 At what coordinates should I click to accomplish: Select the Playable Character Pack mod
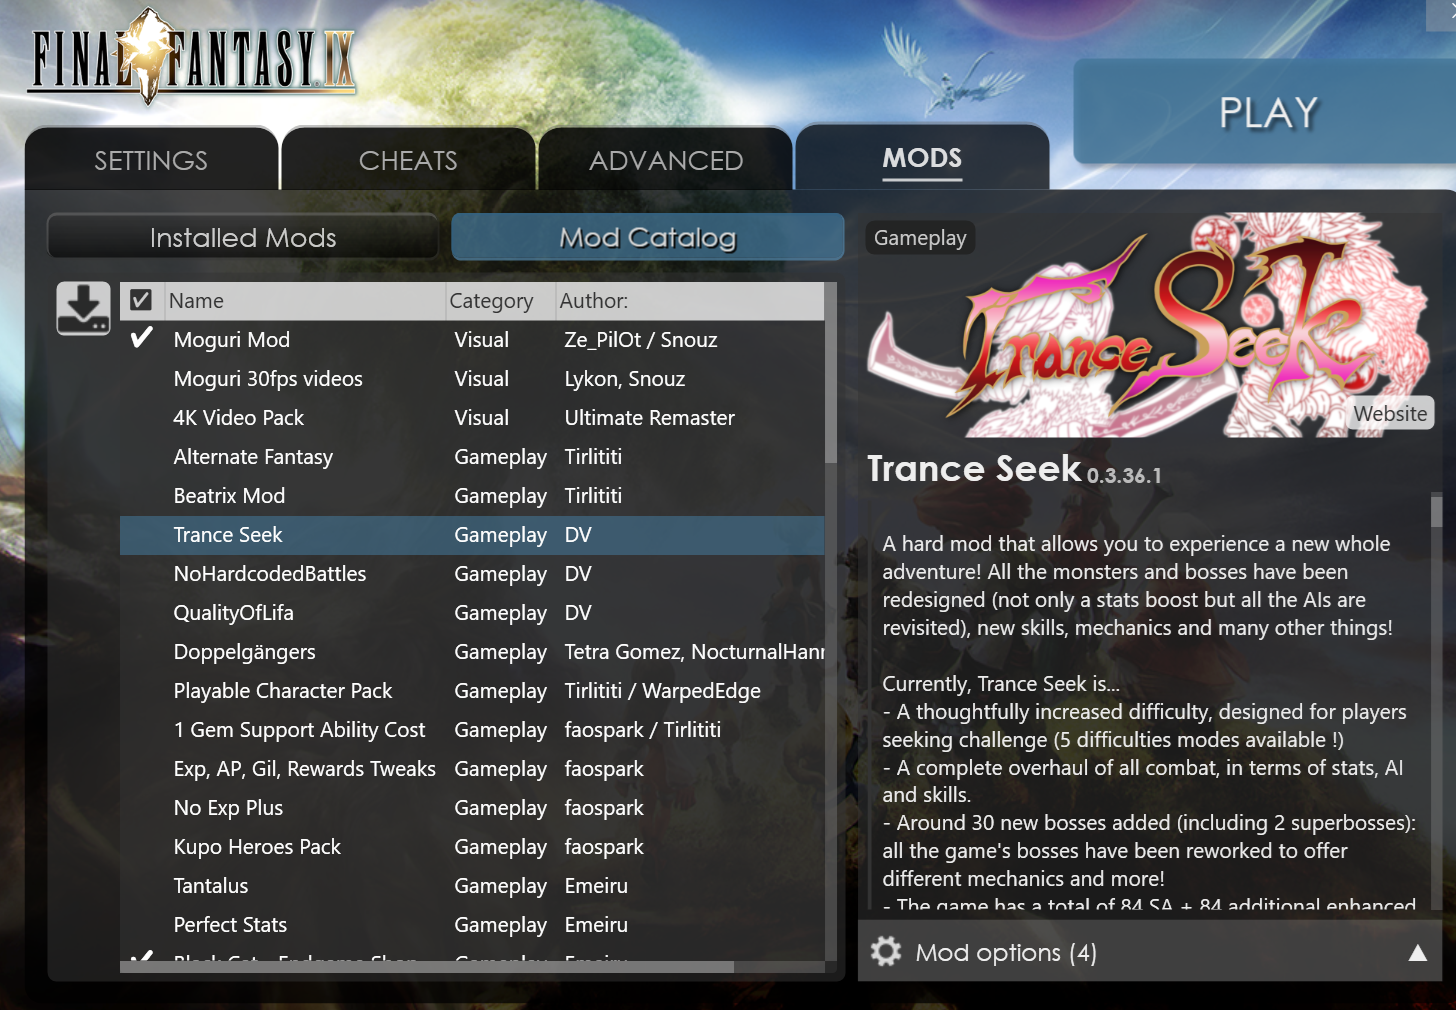point(472,691)
